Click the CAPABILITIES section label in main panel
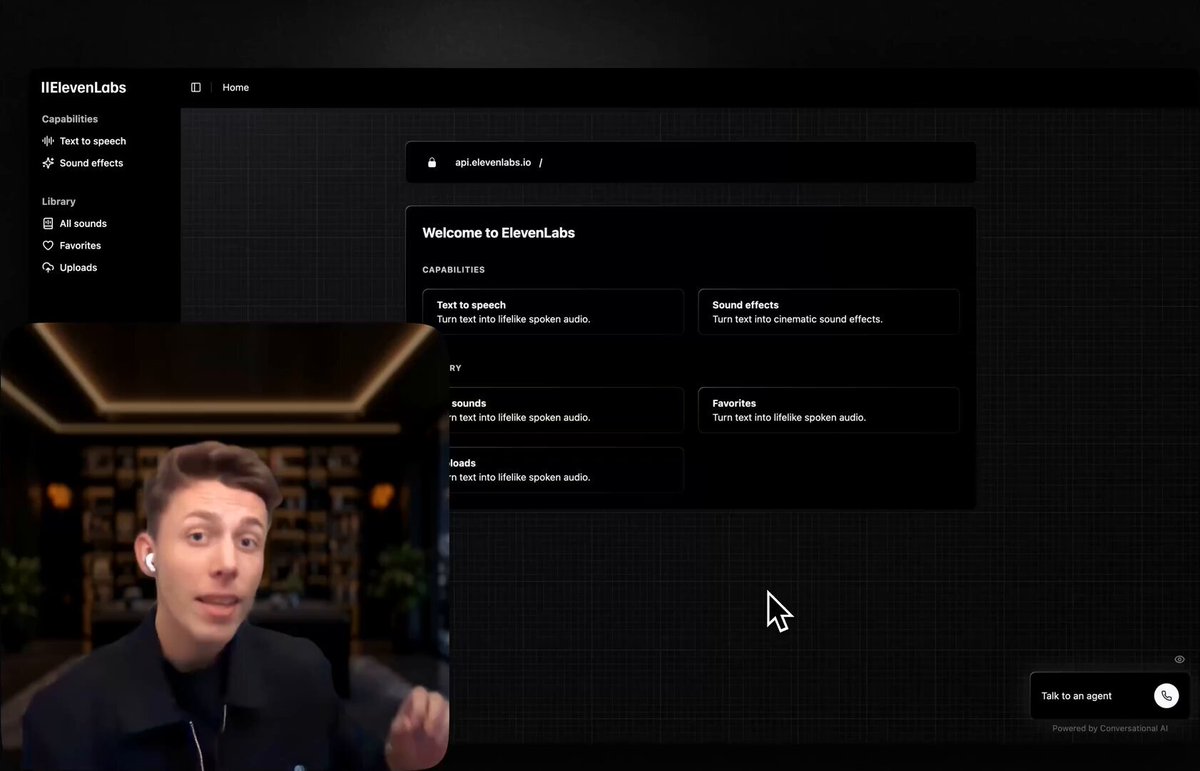Viewport: 1200px width, 771px height. [453, 270]
